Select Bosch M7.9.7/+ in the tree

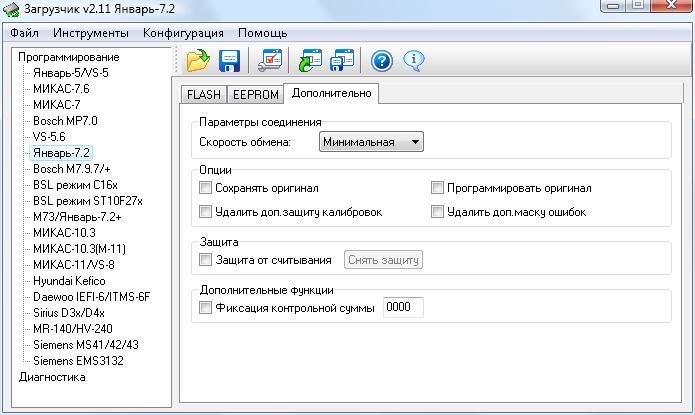[x=71, y=169]
